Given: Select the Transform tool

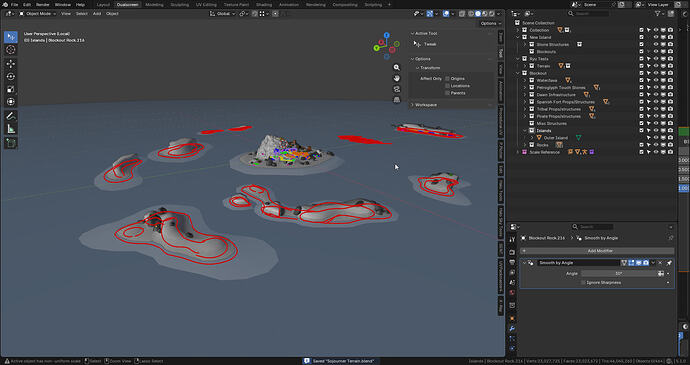Looking at the screenshot, I should coord(11,102).
